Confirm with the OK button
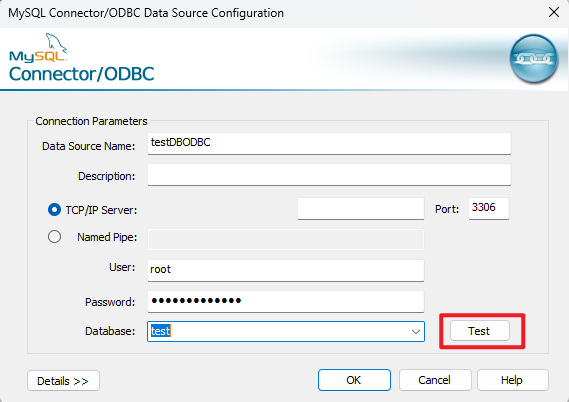The width and height of the screenshot is (569, 402). (354, 380)
